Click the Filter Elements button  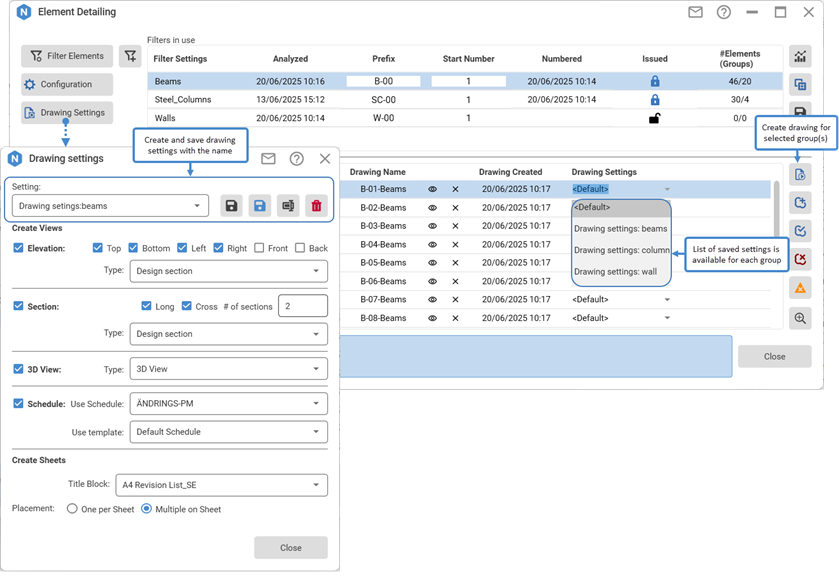pyautogui.click(x=67, y=56)
